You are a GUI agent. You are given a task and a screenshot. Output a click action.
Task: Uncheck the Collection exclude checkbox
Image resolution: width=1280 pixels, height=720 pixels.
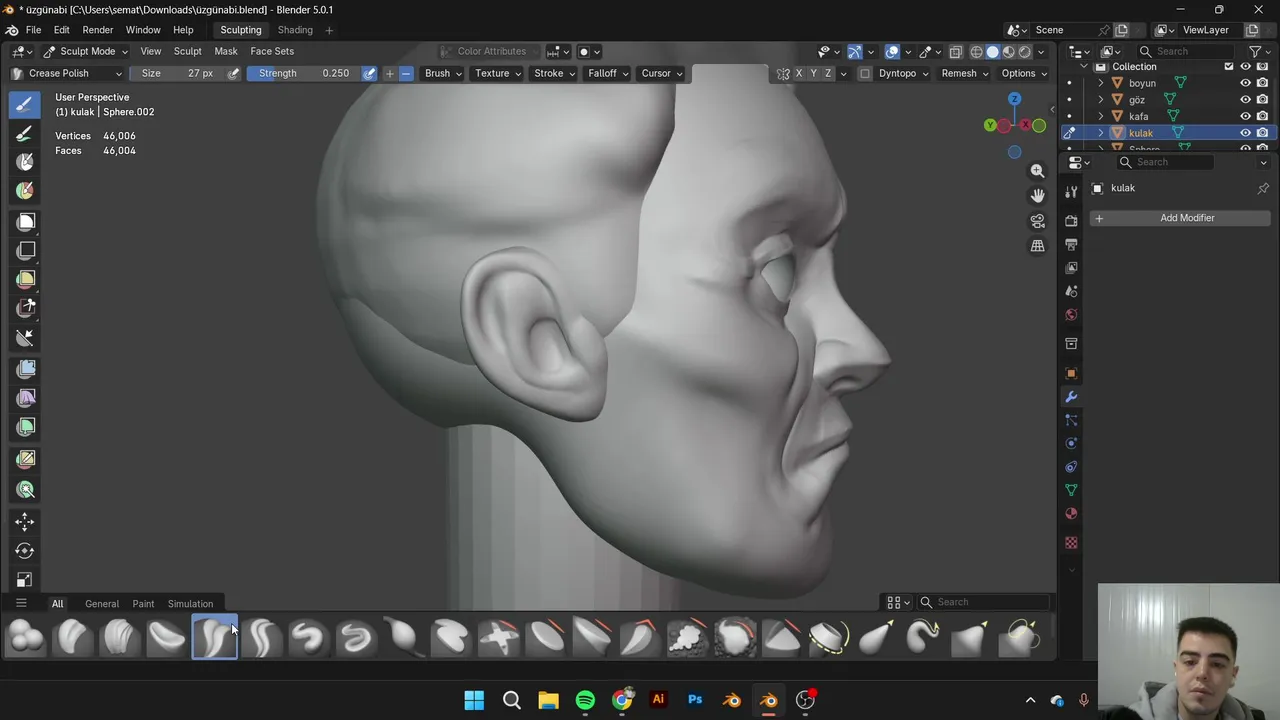point(1229,66)
